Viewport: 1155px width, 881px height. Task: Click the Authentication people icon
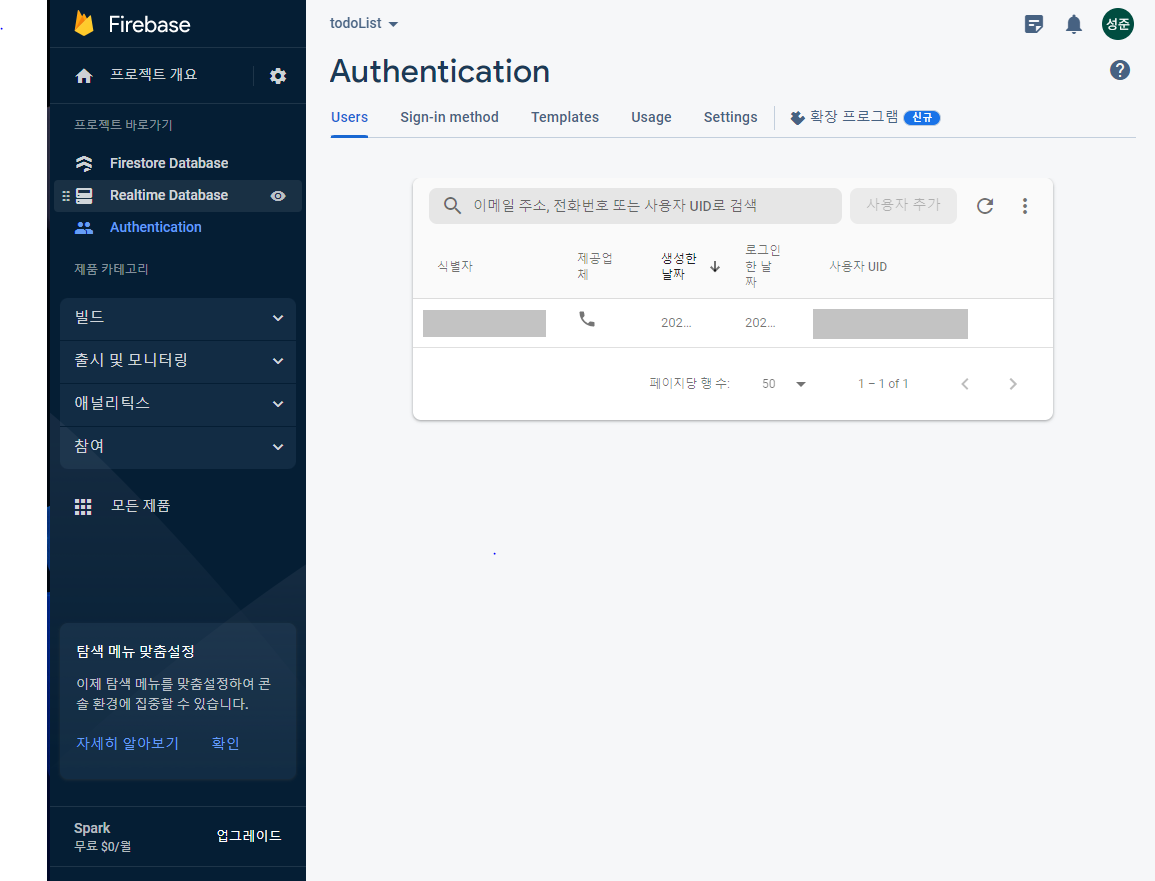pyautogui.click(x=84, y=228)
